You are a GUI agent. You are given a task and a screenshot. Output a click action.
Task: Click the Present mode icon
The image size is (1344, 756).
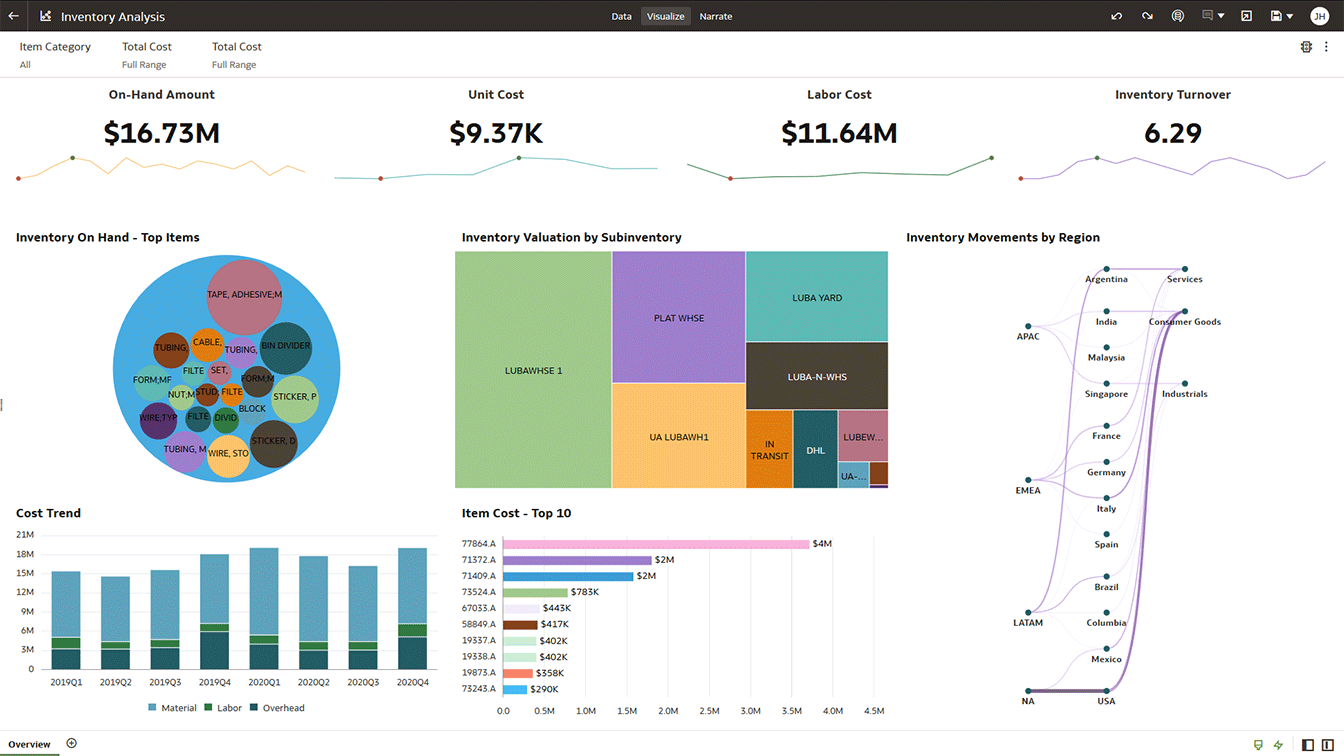[1244, 16]
